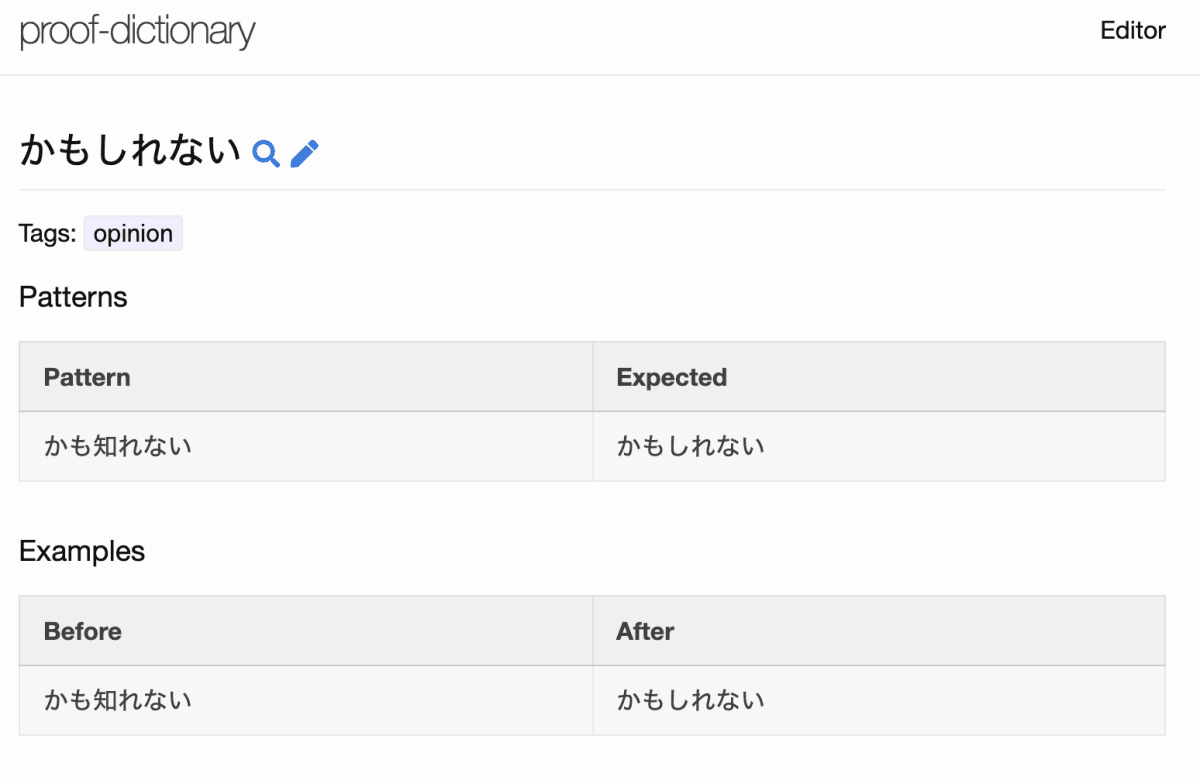The height and width of the screenshot is (784, 1200).
Task: Click the Patterns section heading
Action: point(73,297)
